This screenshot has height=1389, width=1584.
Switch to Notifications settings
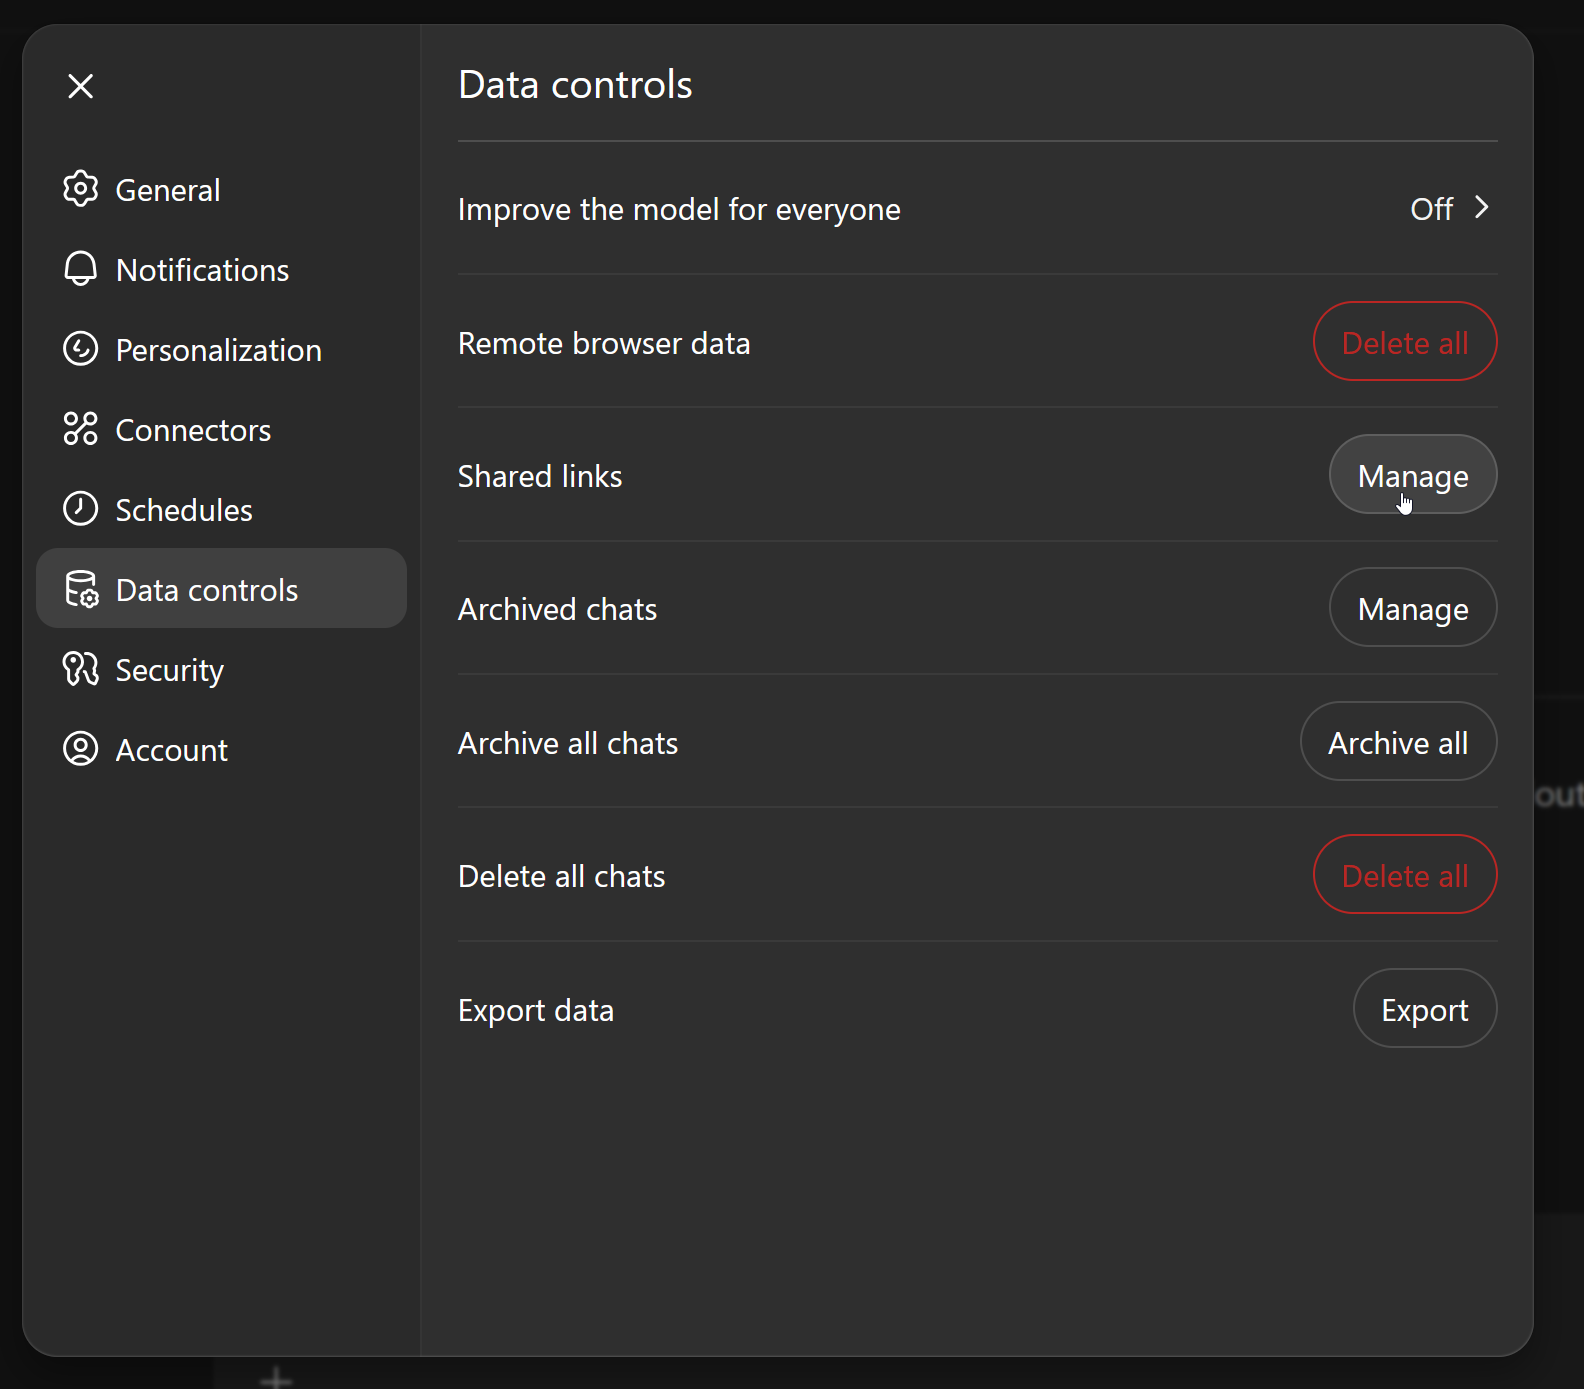(x=221, y=270)
